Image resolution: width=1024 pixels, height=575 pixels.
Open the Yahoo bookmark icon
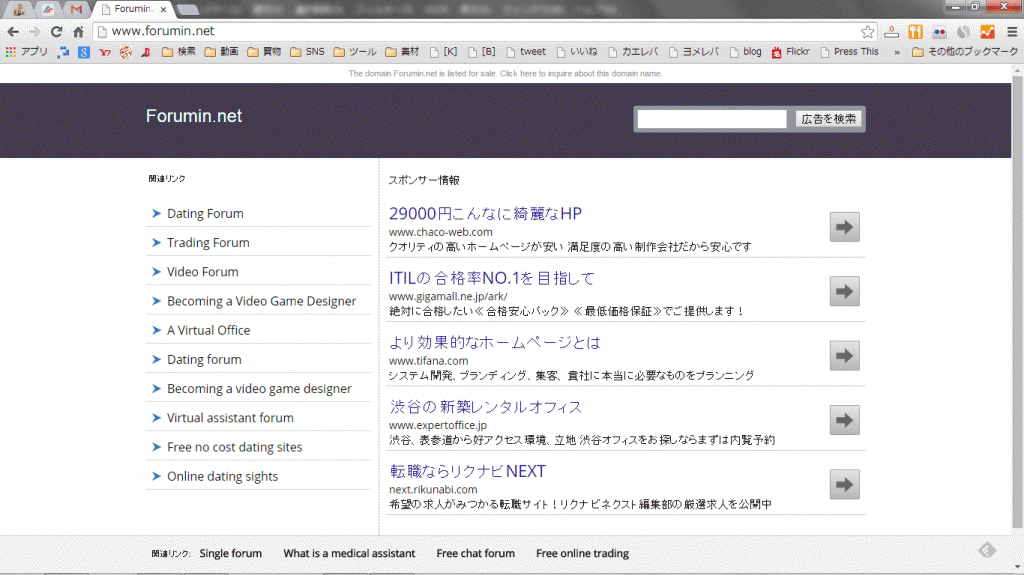click(105, 52)
